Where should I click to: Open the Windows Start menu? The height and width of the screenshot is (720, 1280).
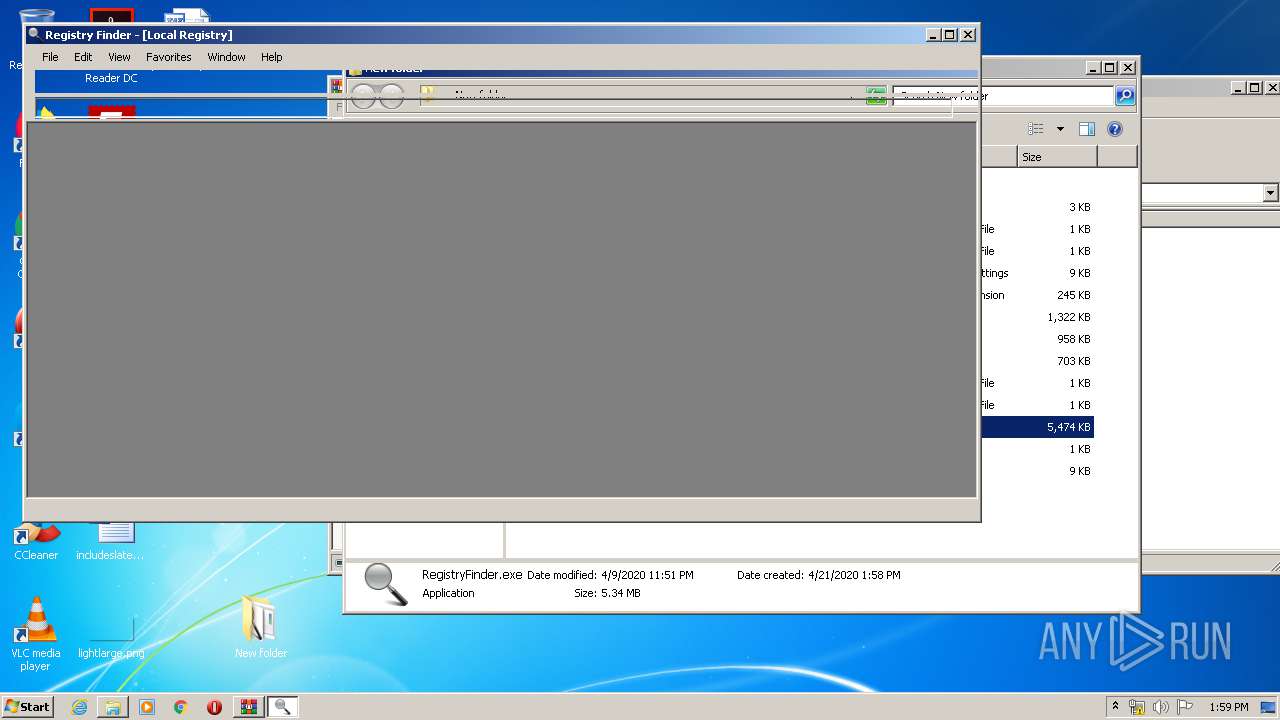[x=28, y=706]
